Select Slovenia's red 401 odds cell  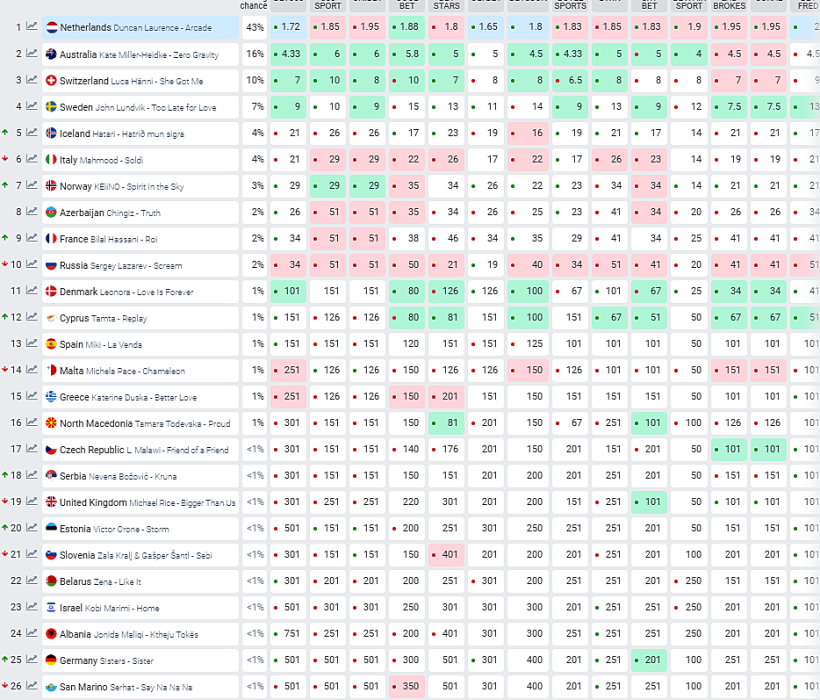click(446, 555)
